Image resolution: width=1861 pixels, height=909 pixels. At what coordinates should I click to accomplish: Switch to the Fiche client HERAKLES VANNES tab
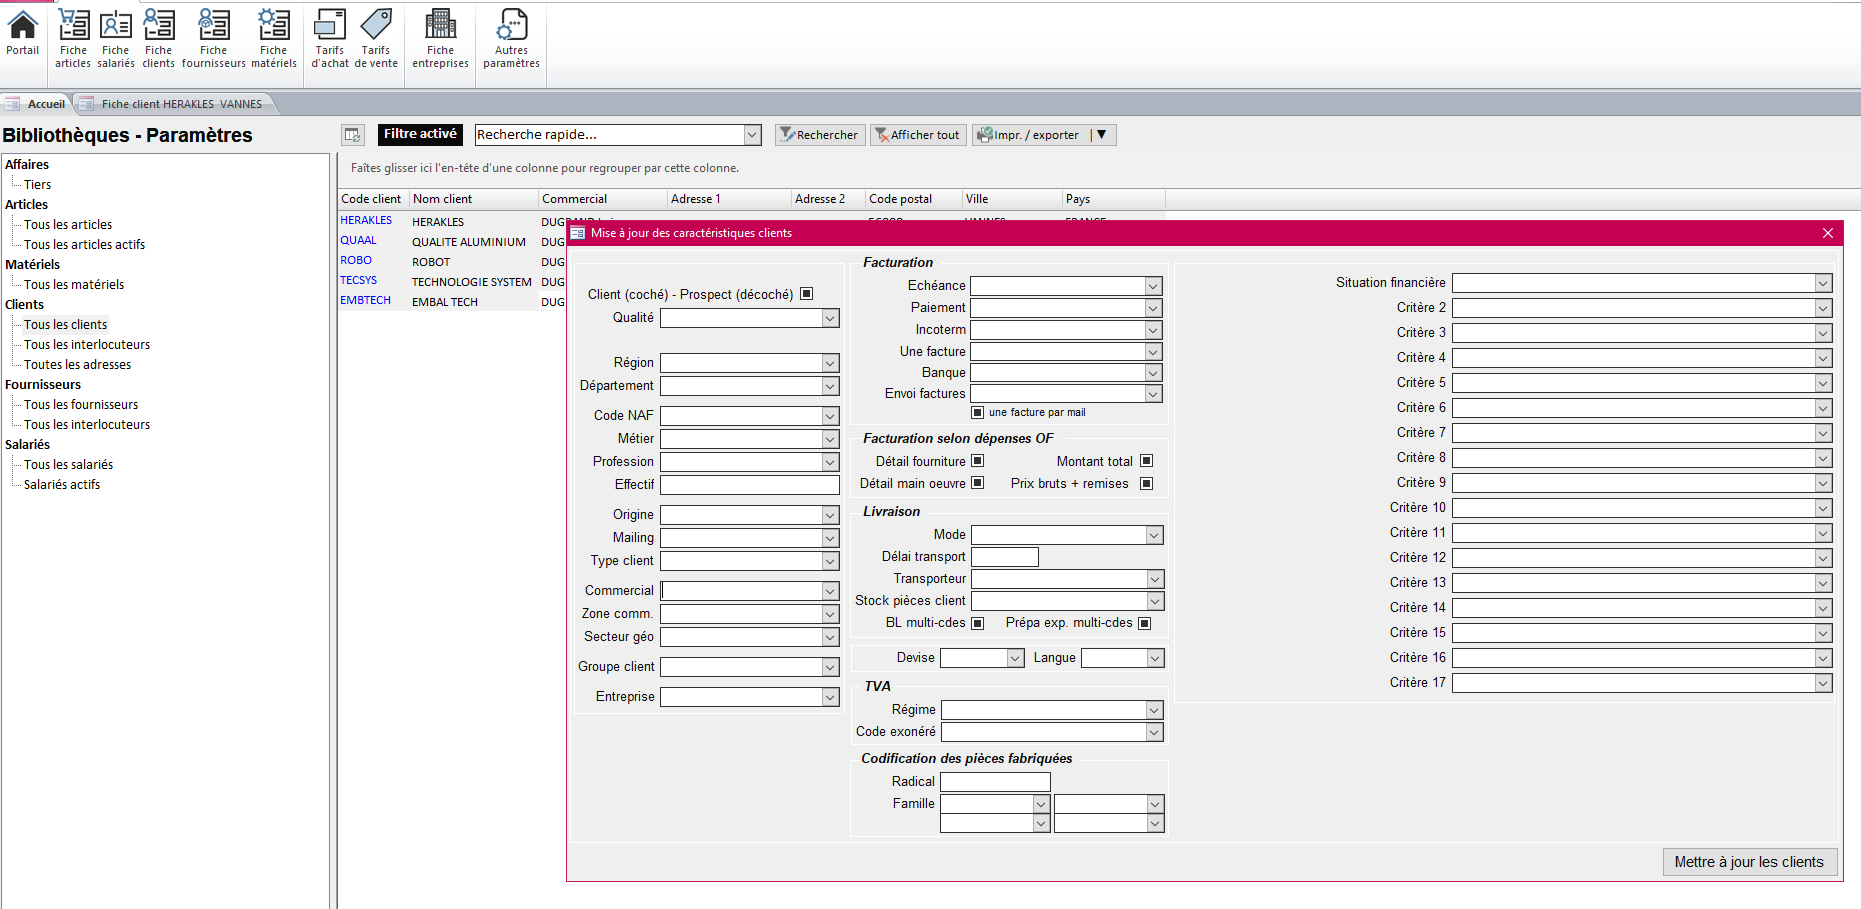point(173,103)
